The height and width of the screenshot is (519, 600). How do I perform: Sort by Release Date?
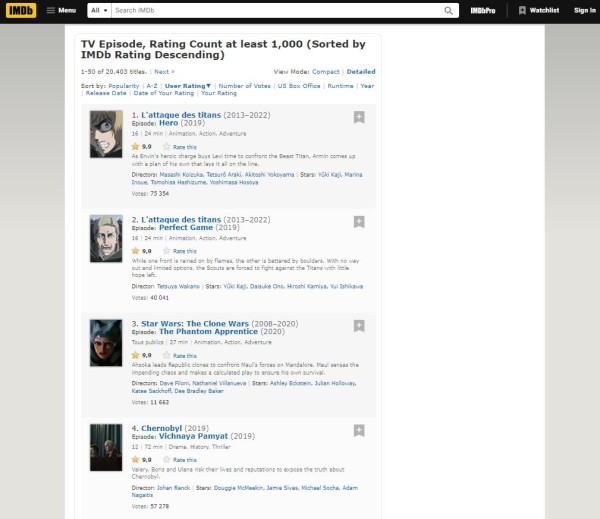[x=106, y=93]
